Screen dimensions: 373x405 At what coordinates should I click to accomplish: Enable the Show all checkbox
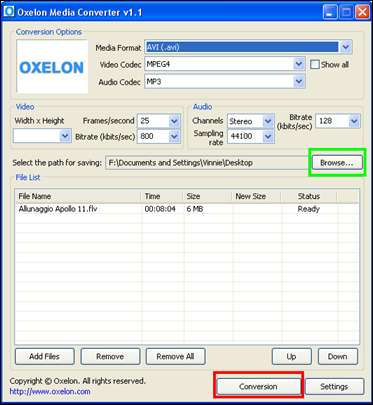[x=314, y=64]
